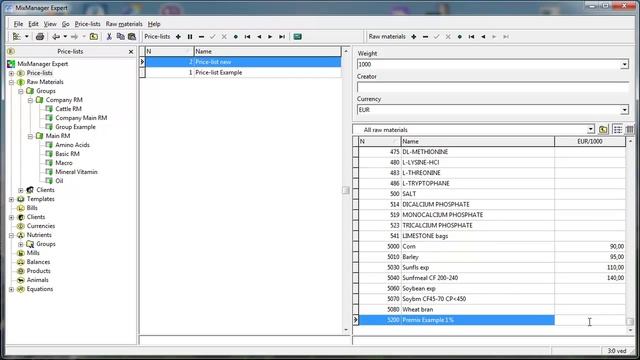Collapse the Company RM group

[x=30, y=100]
